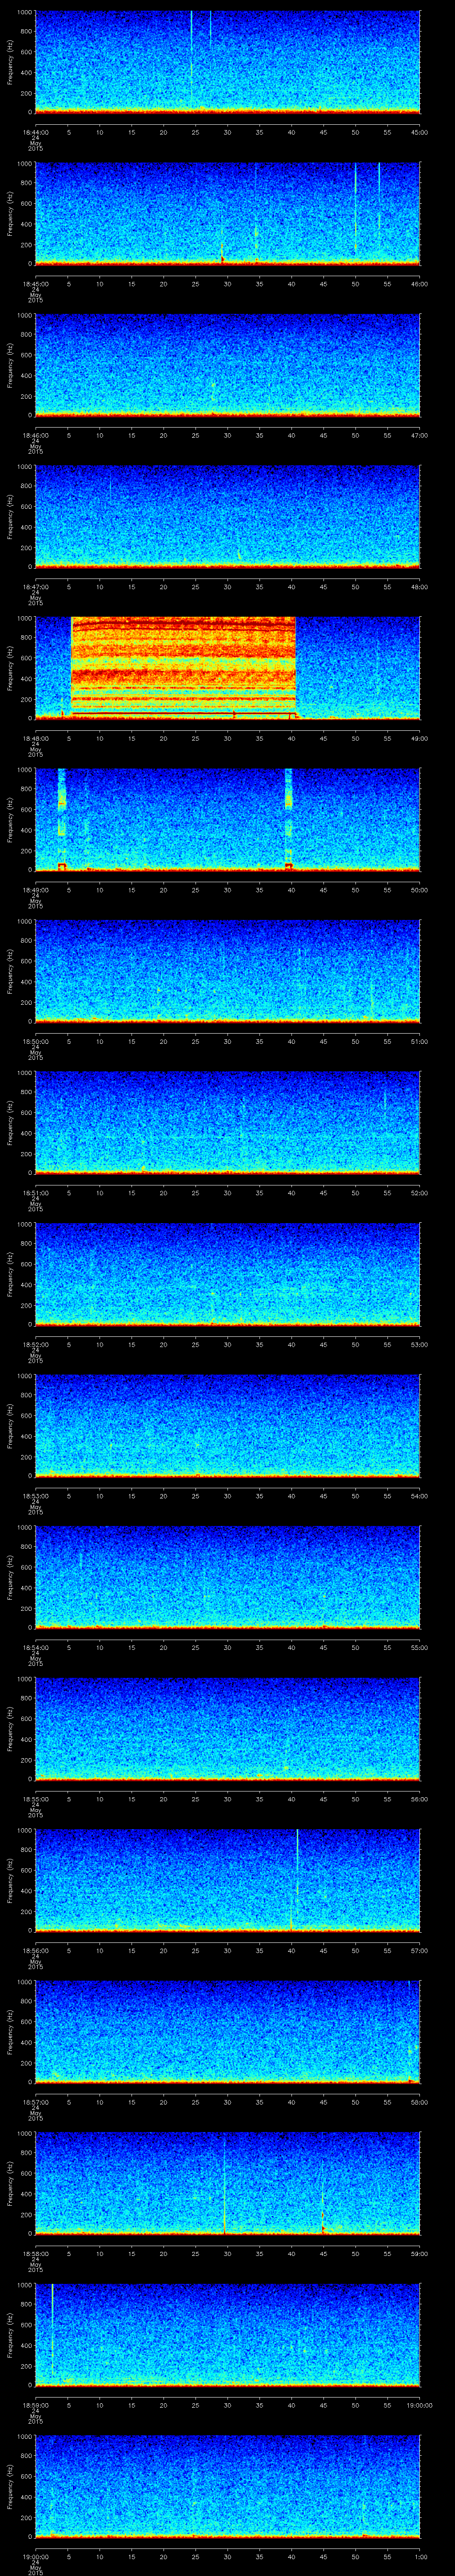Open the 18:49:00 spectrogram panel
Image resolution: width=455 pixels, height=2576 pixels.
pos(227,819)
